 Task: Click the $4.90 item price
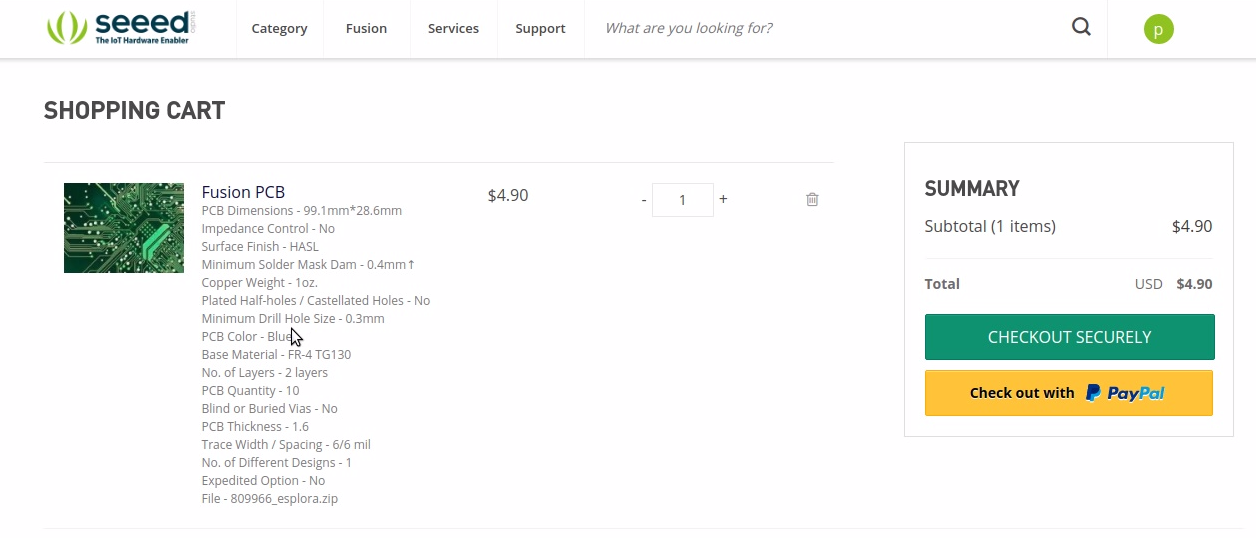pos(508,195)
